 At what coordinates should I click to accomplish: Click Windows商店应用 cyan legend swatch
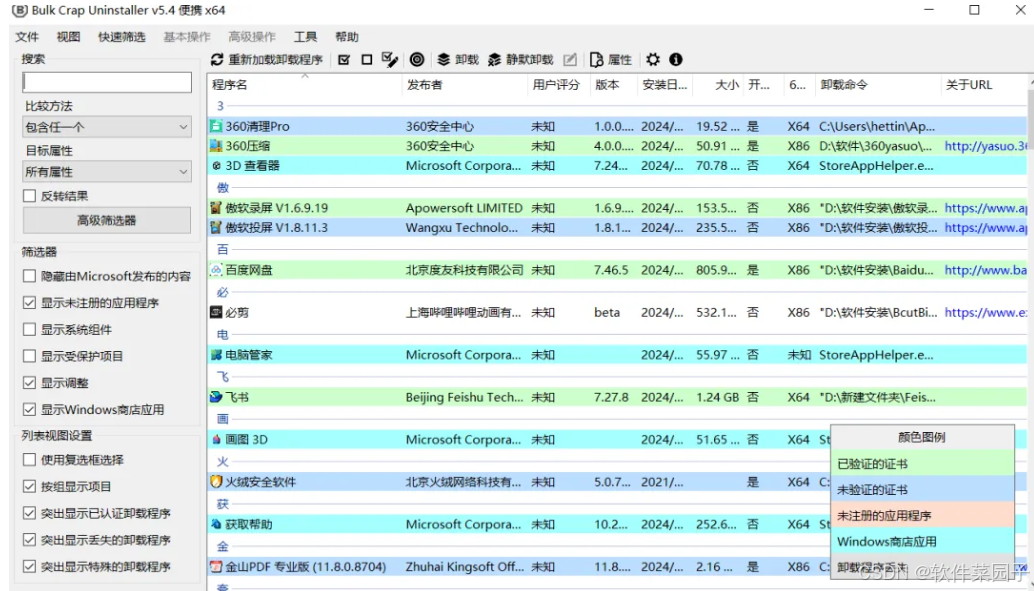click(x=922, y=542)
